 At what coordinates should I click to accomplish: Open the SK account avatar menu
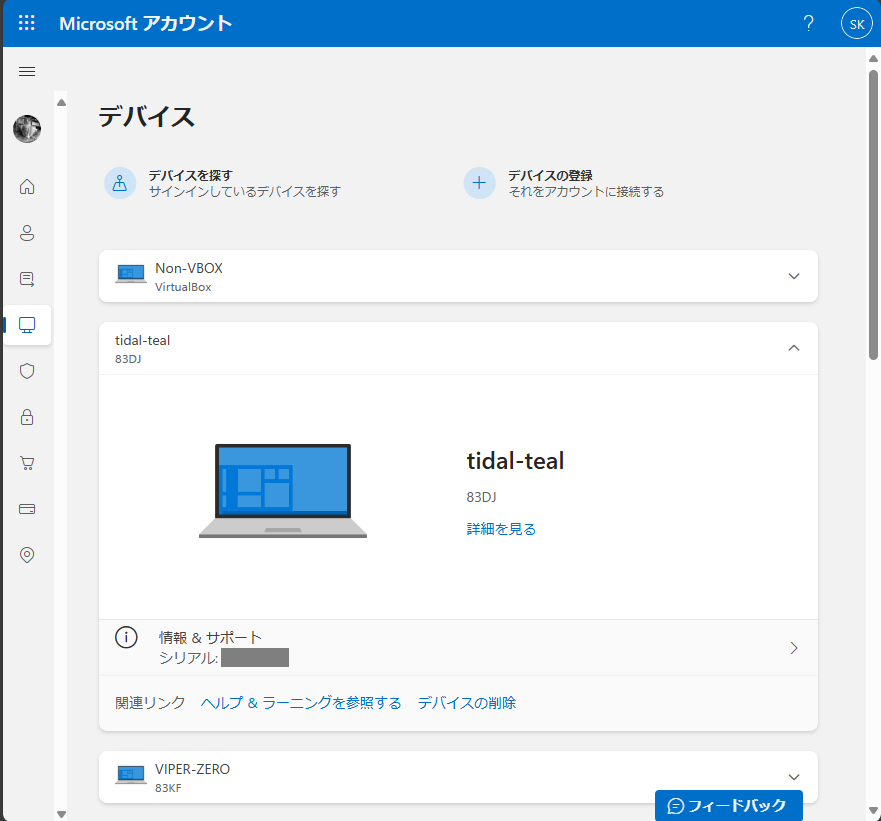pyautogui.click(x=856, y=24)
